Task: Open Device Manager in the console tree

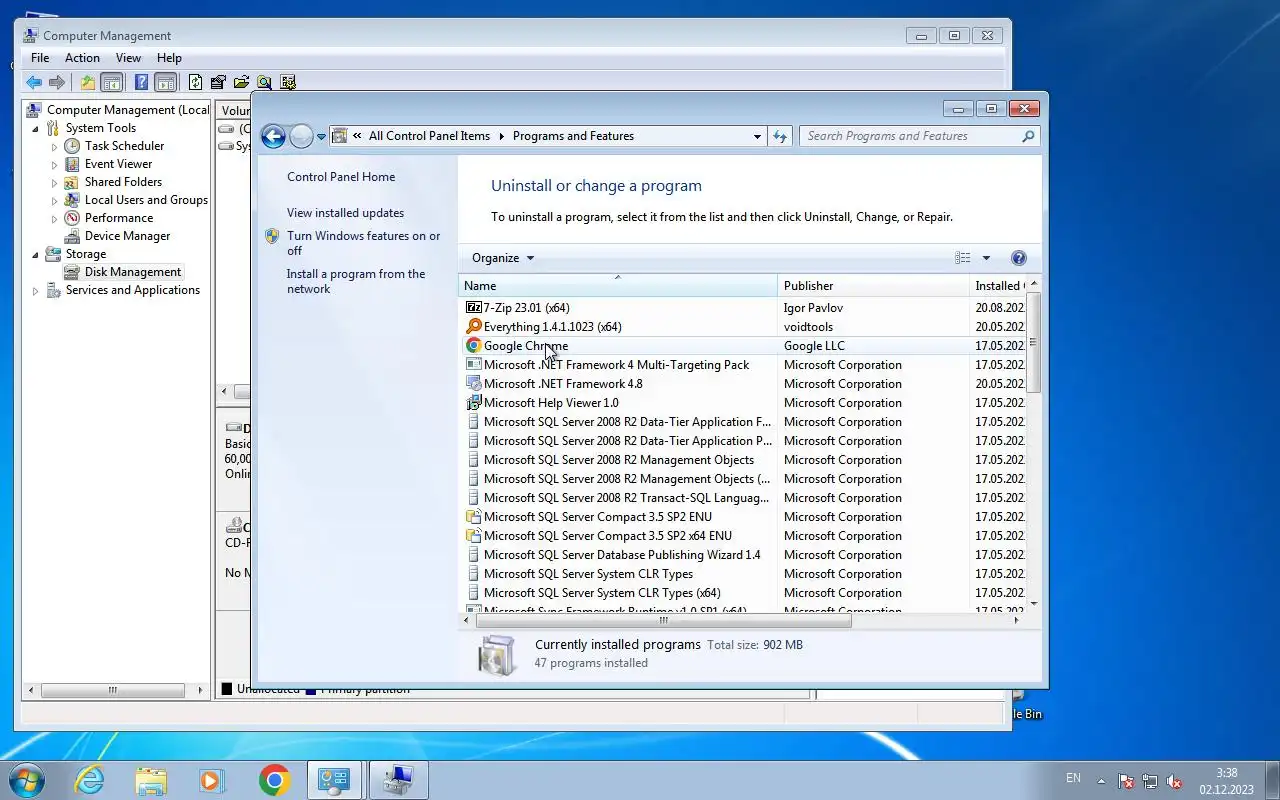Action: pyautogui.click(x=127, y=236)
